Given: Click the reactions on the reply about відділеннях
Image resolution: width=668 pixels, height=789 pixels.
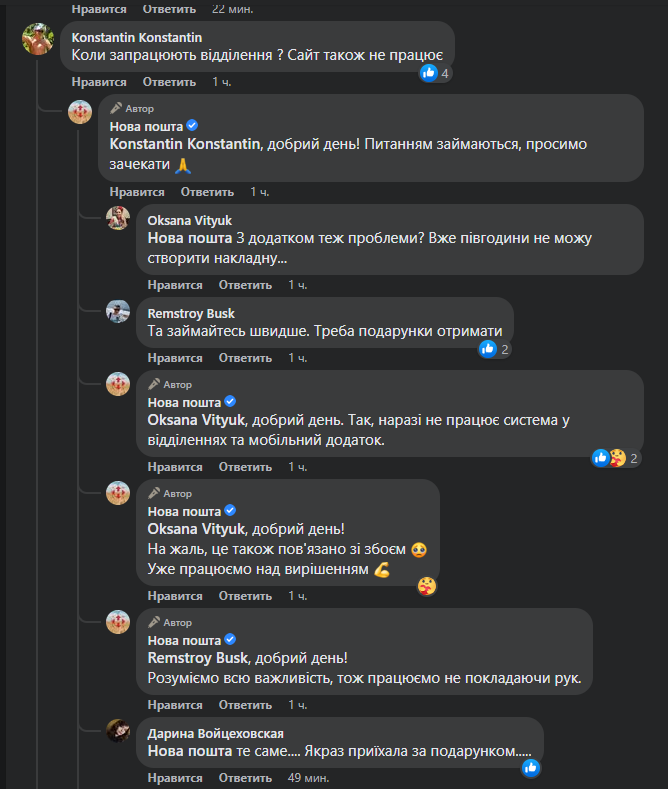Looking at the screenshot, I should pyautogui.click(x=609, y=458).
